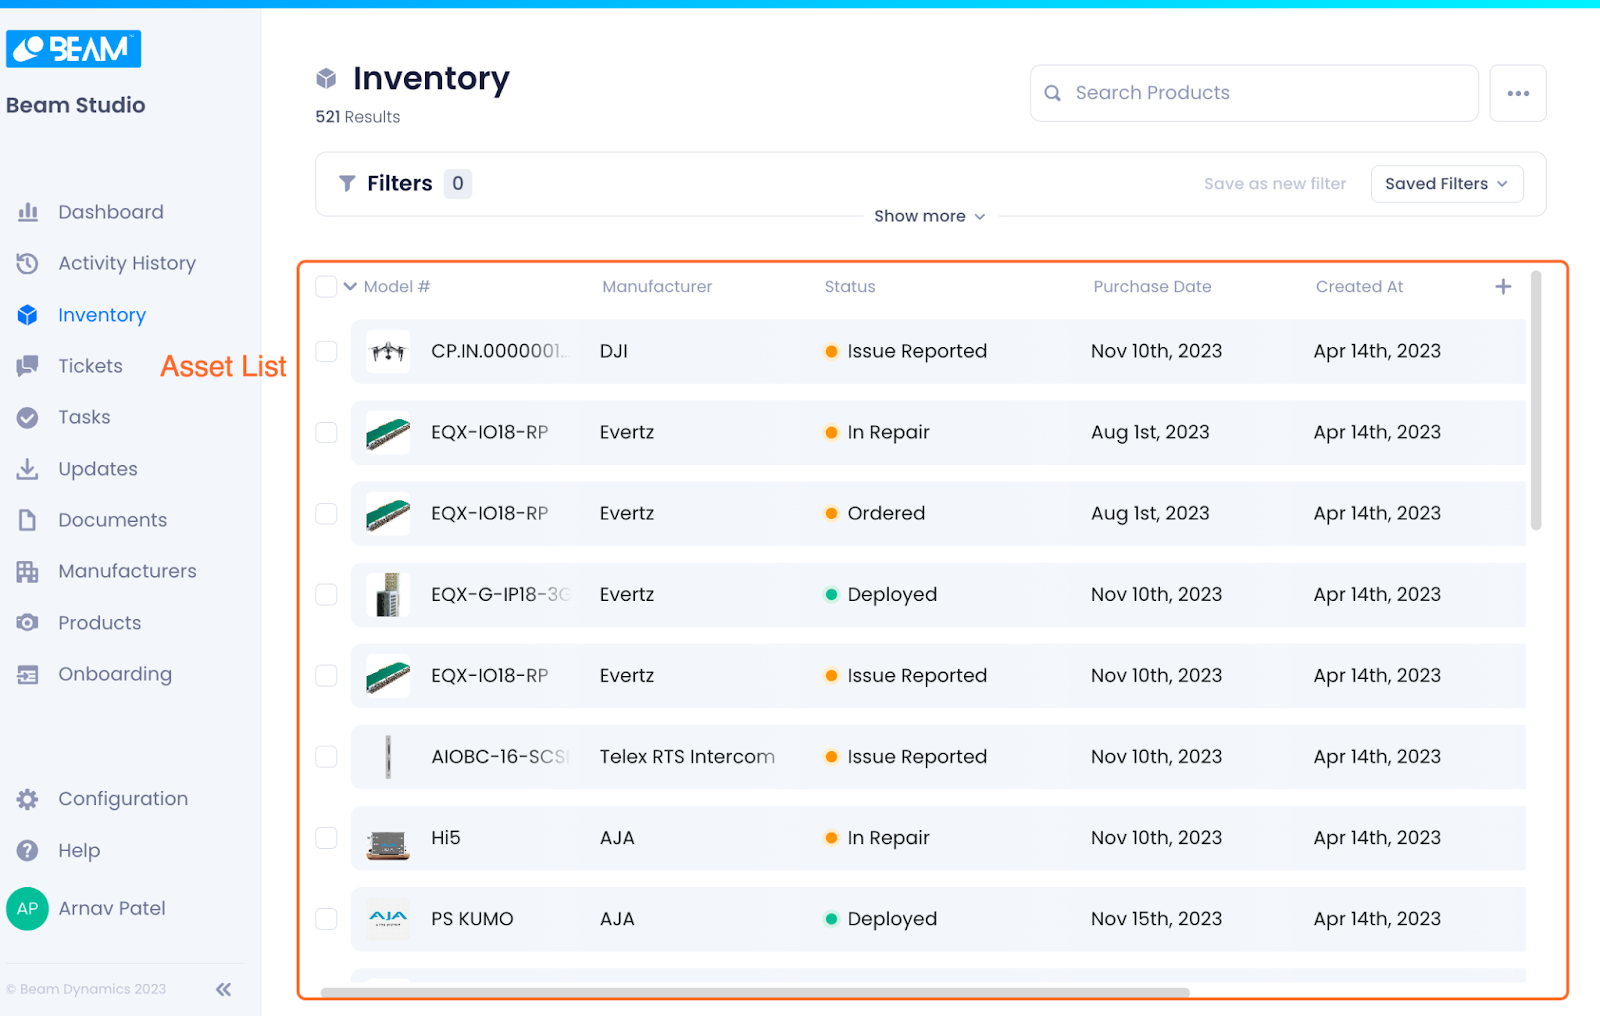Image resolution: width=1600 pixels, height=1016 pixels.
Task: Open Help question mark icon
Action: [x=28, y=850]
